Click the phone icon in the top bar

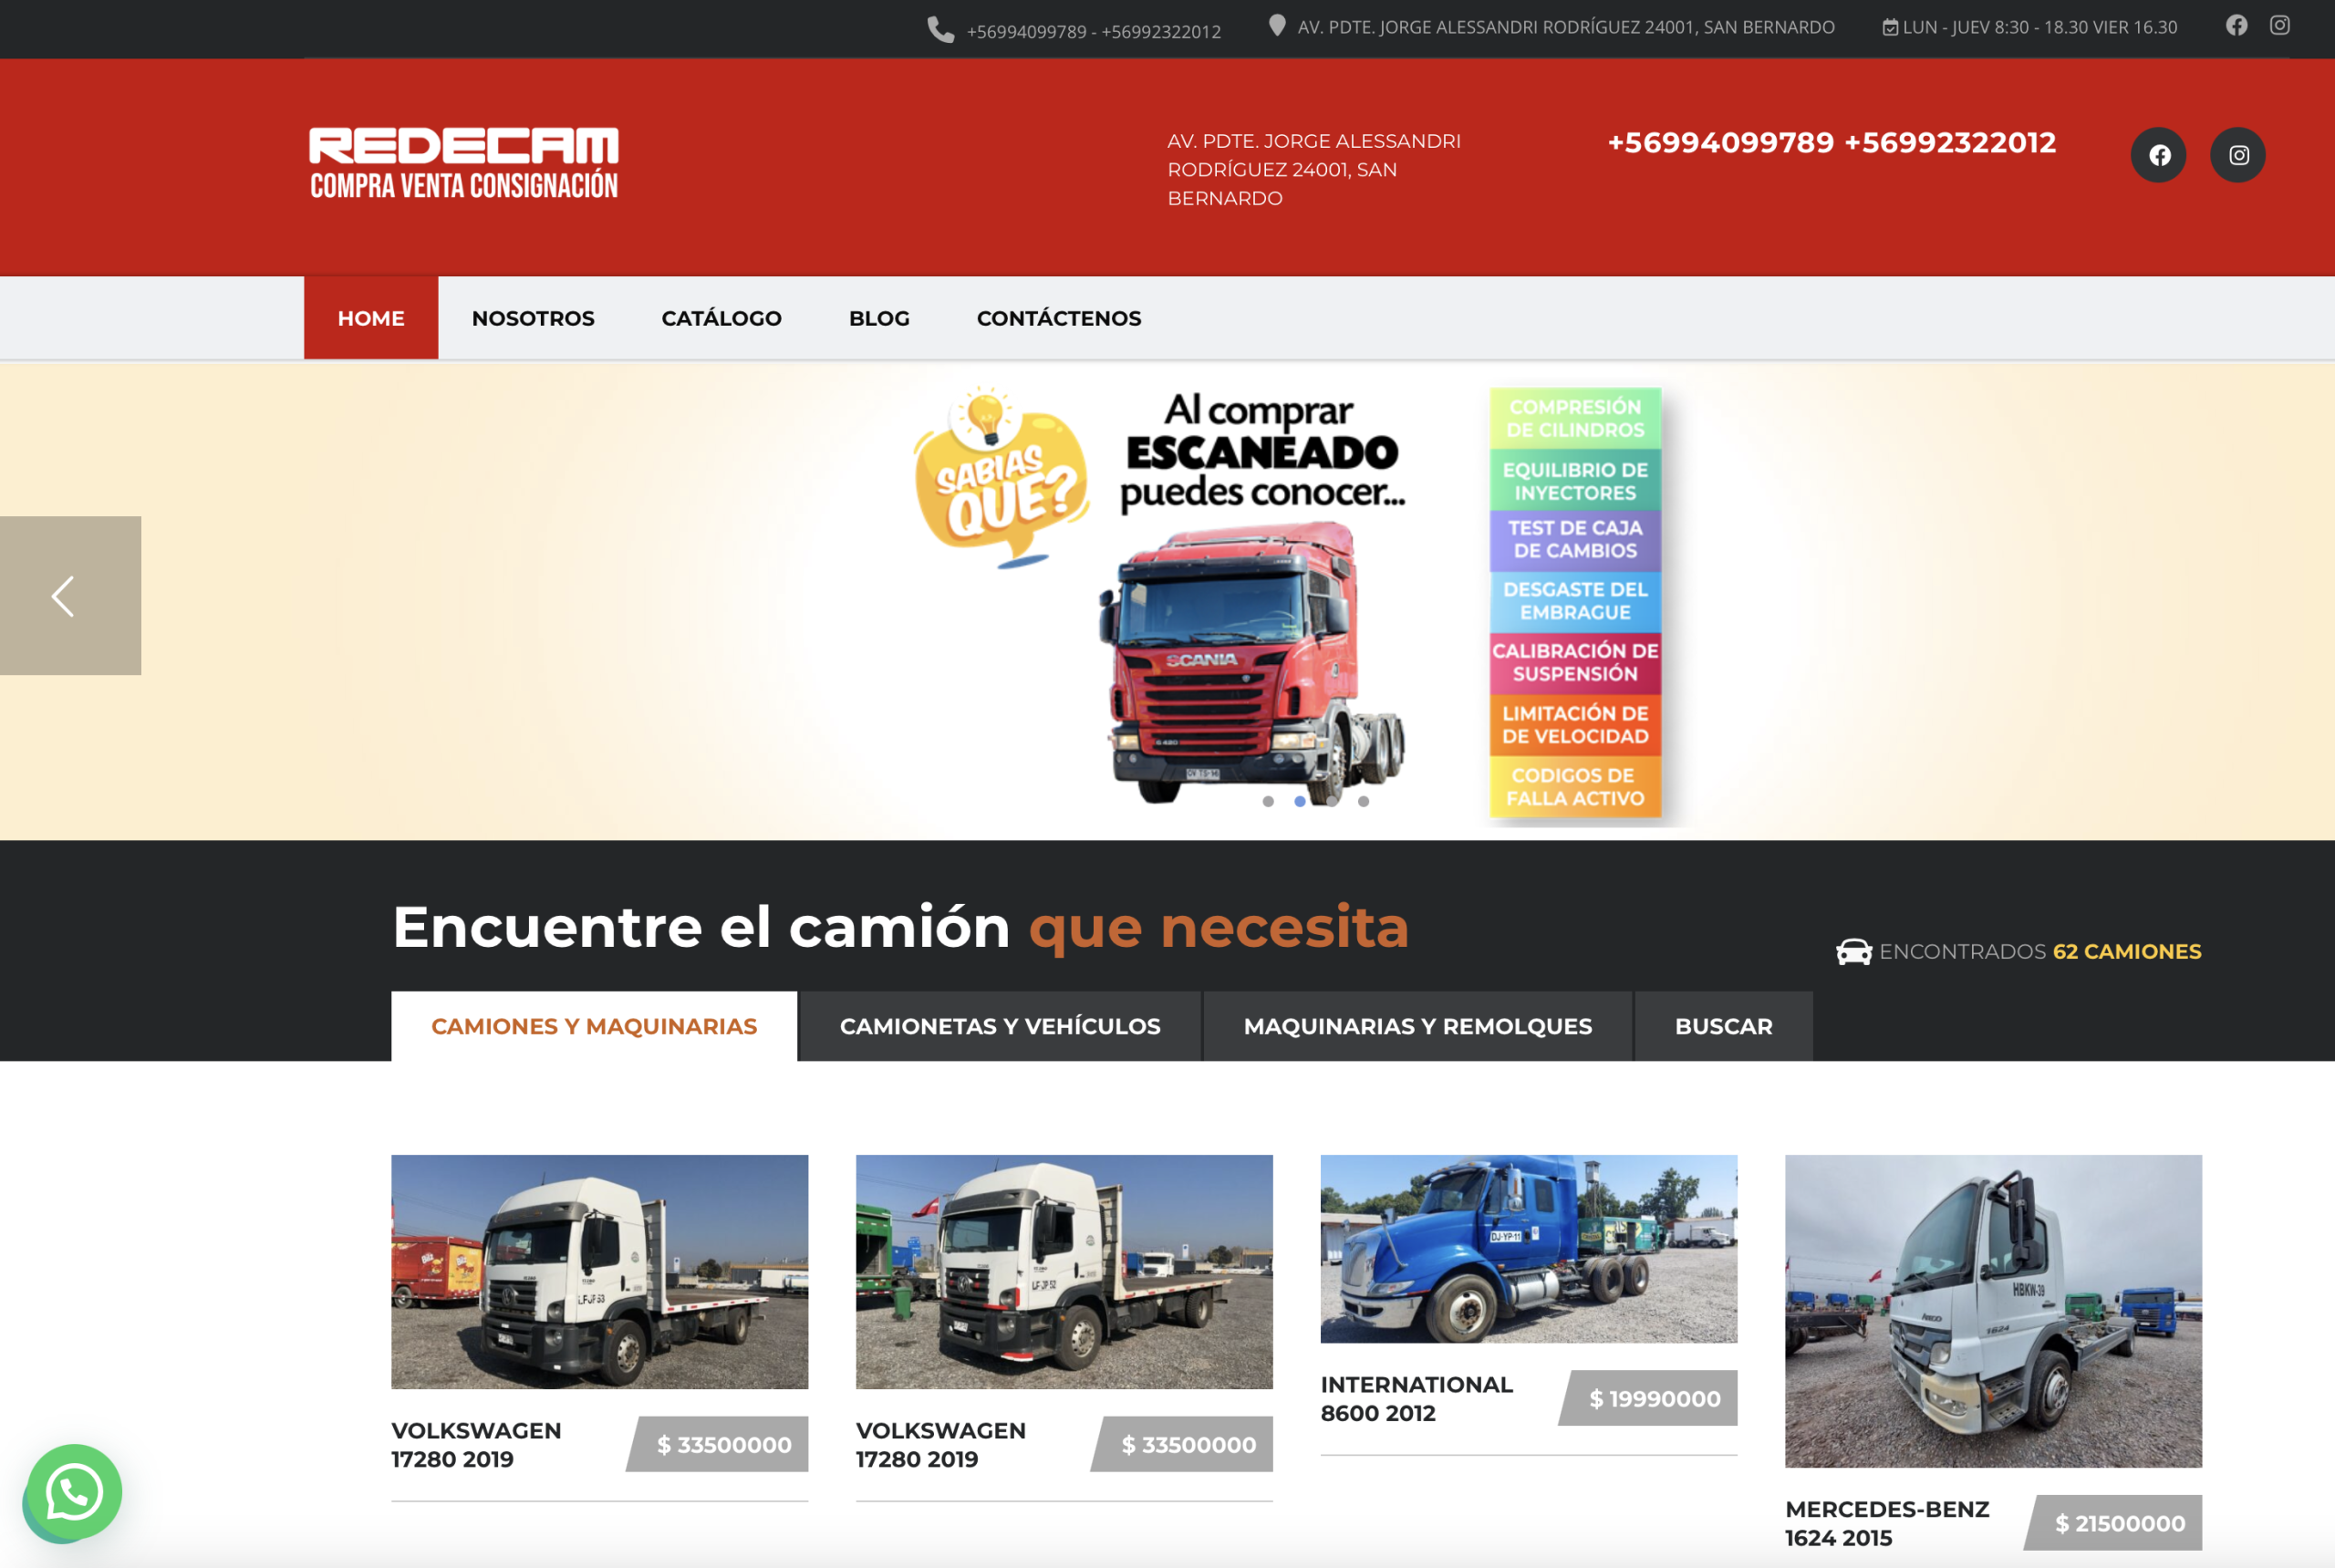coord(940,30)
